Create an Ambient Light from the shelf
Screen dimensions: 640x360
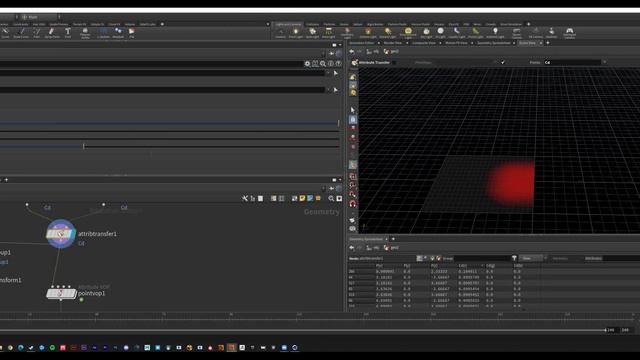[495, 33]
